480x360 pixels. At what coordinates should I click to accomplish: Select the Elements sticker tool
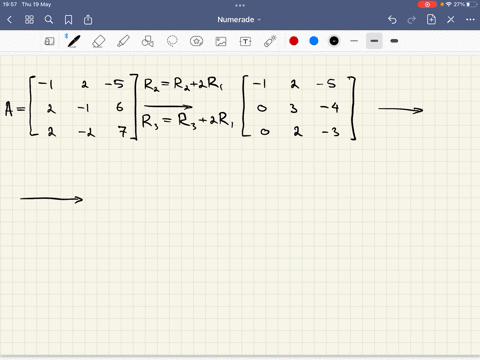click(196, 41)
